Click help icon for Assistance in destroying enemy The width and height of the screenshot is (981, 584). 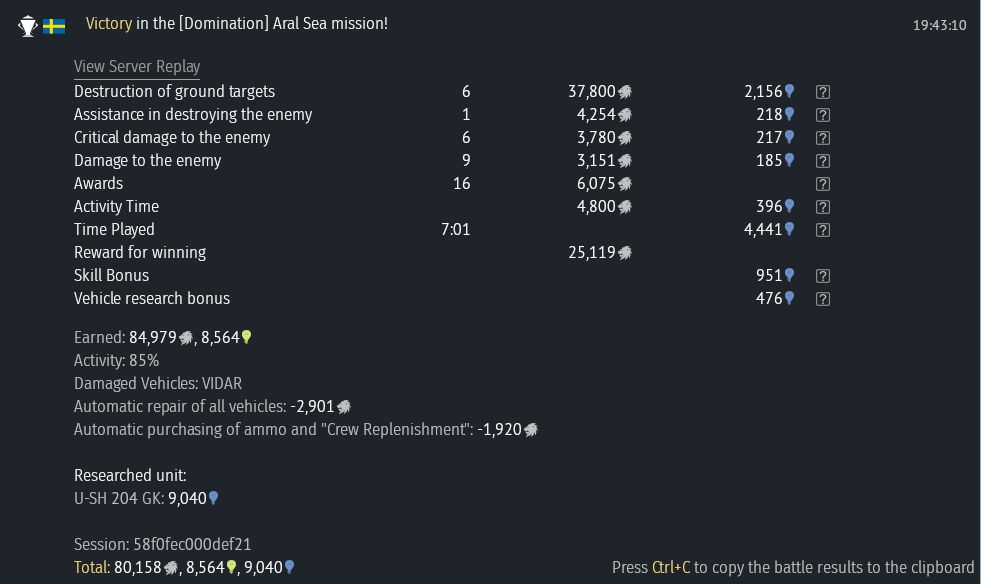click(x=823, y=115)
